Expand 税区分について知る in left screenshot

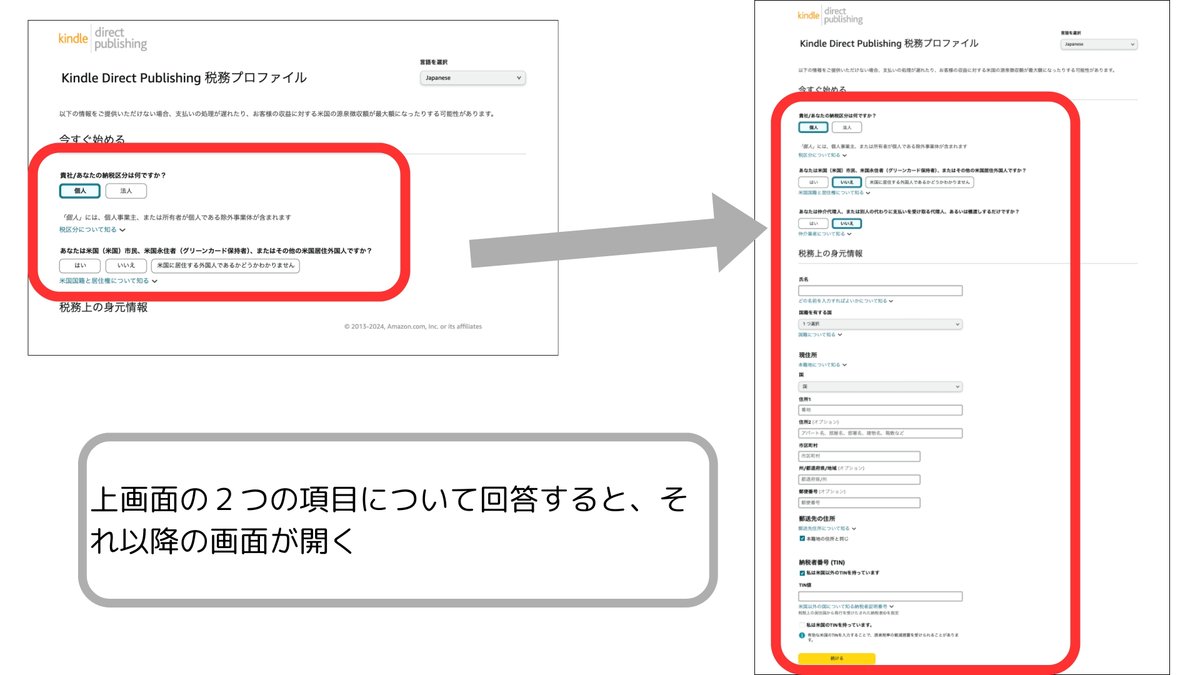tap(92, 229)
